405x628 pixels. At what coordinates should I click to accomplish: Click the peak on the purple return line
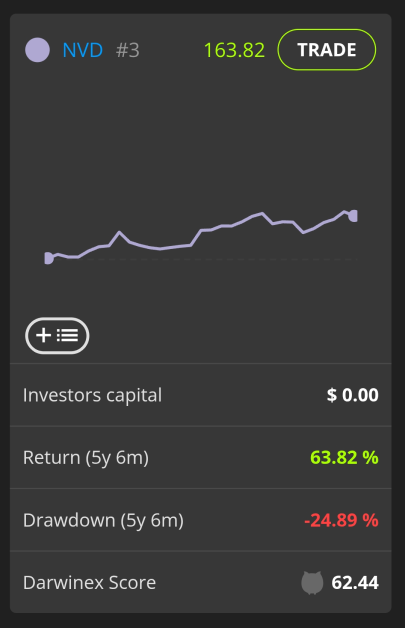pyautogui.click(x=262, y=213)
